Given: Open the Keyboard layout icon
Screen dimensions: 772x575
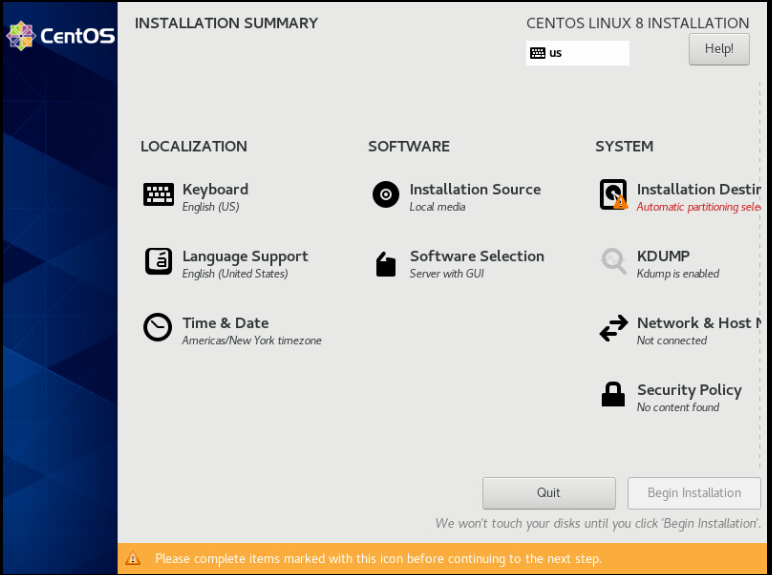Looking at the screenshot, I should point(158,194).
